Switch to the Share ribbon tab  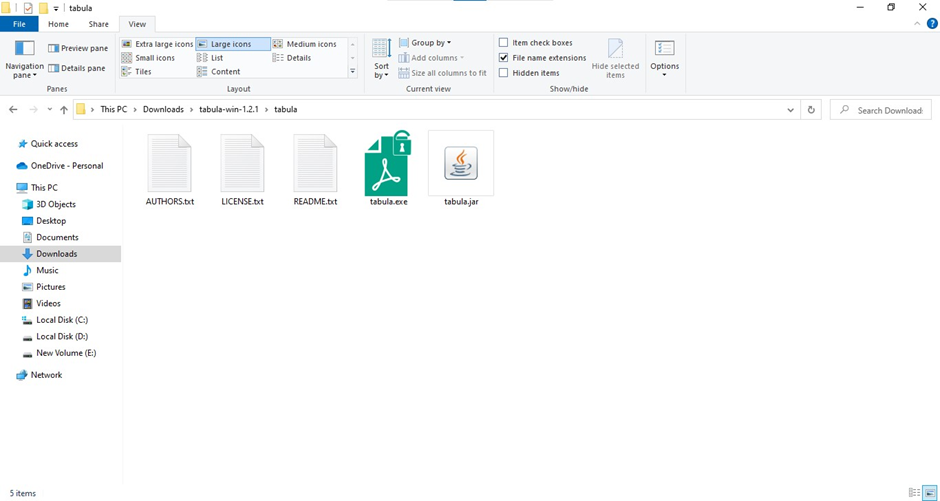(99, 24)
